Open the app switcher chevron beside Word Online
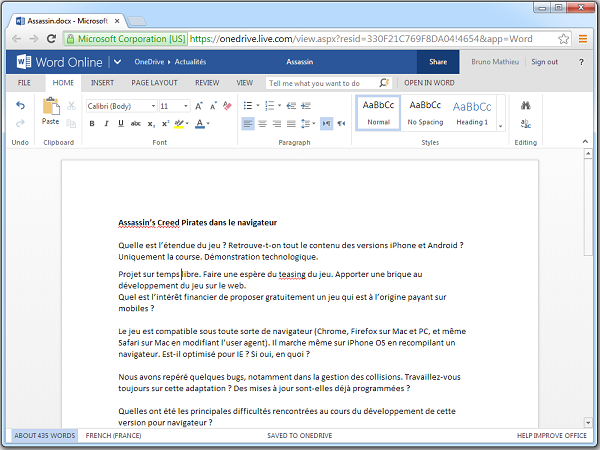This screenshot has width=600, height=450. 117,62
